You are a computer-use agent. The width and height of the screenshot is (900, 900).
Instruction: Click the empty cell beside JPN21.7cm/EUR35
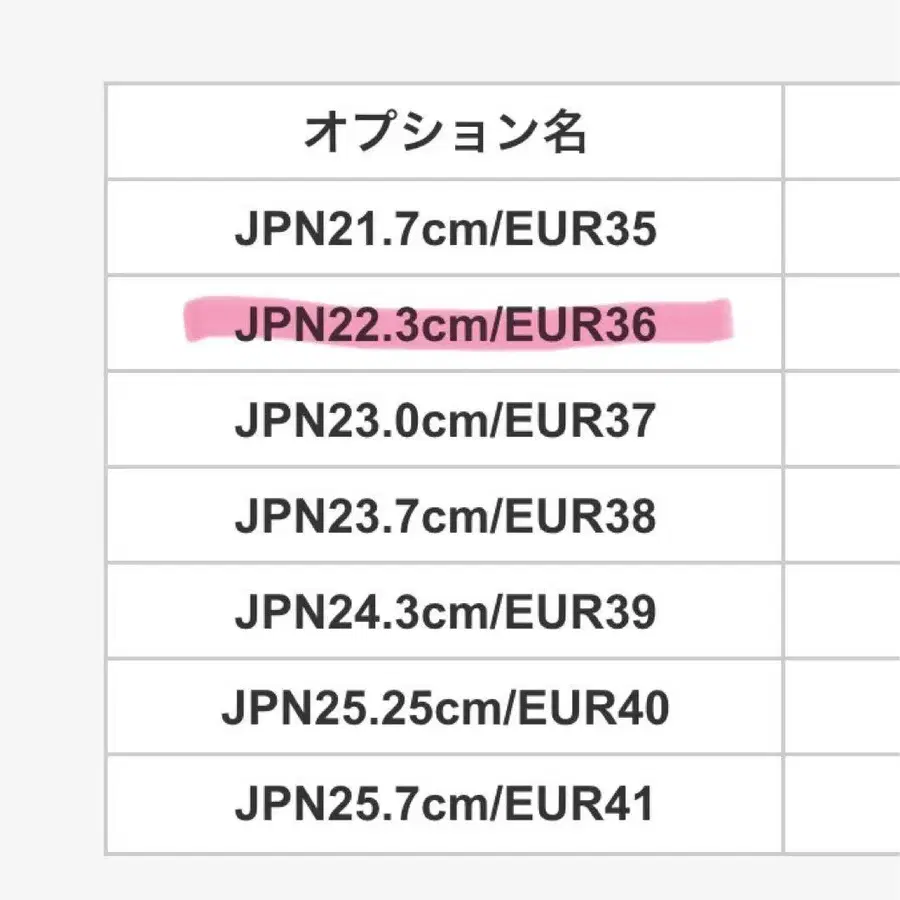click(x=842, y=229)
